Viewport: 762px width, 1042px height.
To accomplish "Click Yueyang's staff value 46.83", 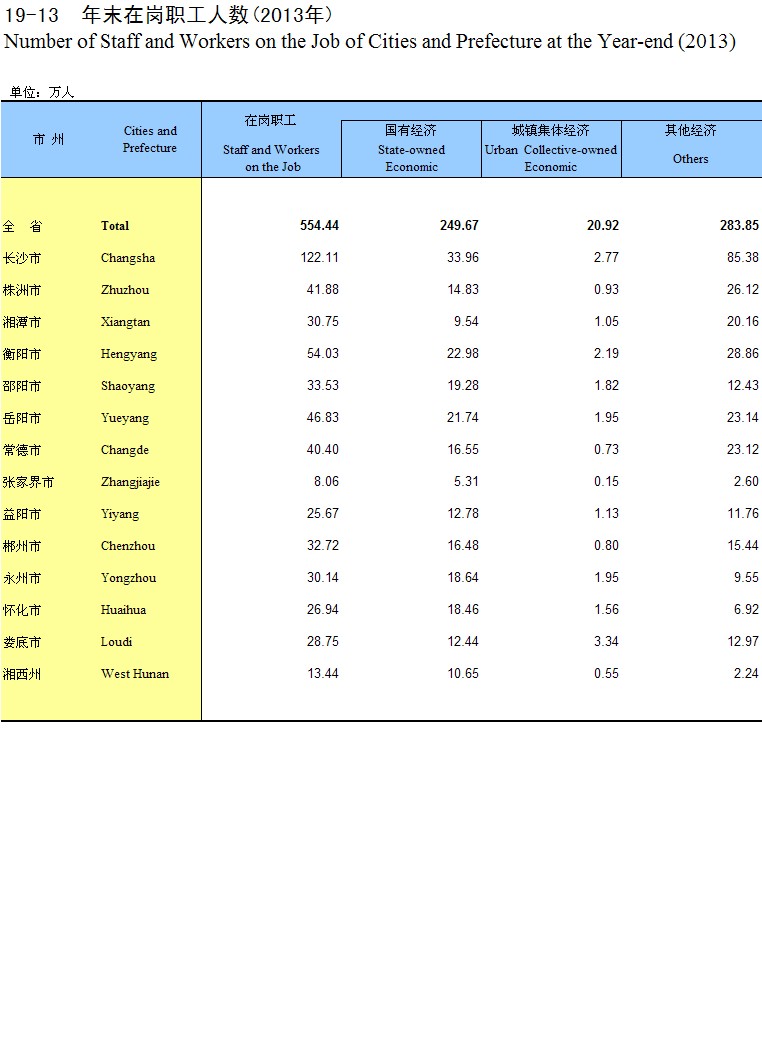I will (322, 417).
